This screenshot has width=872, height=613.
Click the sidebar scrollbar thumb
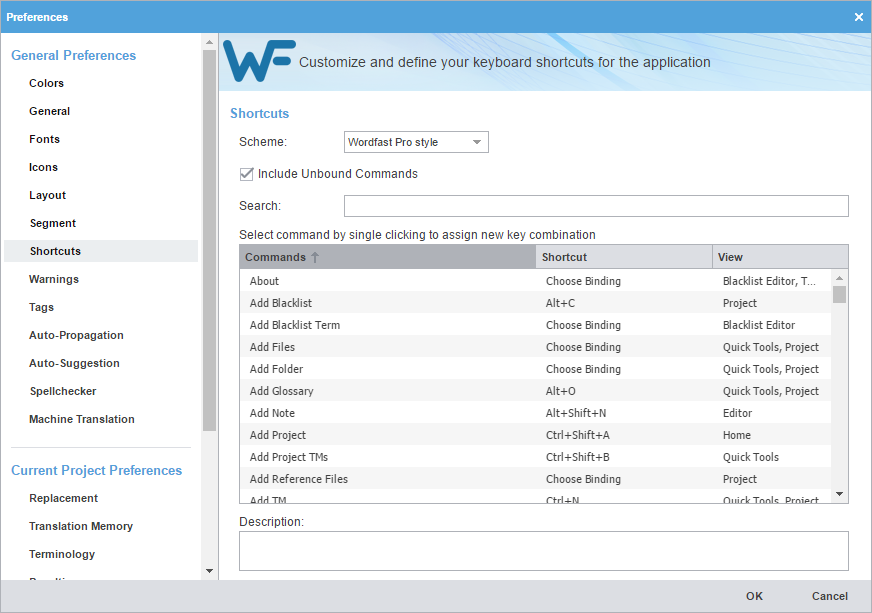click(x=209, y=240)
